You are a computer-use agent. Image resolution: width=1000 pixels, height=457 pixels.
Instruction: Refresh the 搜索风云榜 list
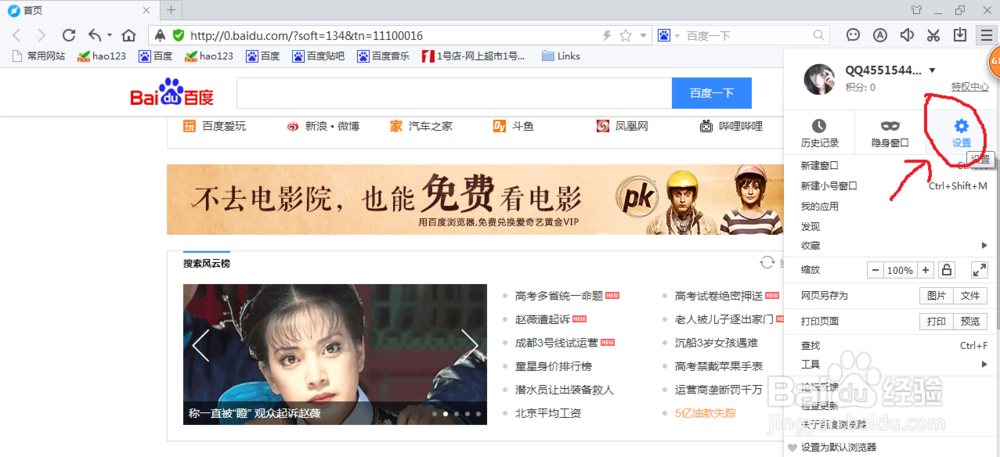[x=767, y=263]
